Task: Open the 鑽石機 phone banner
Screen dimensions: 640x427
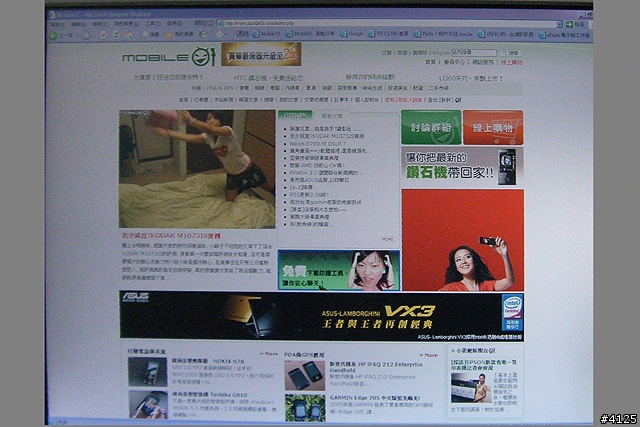Action: (462, 167)
